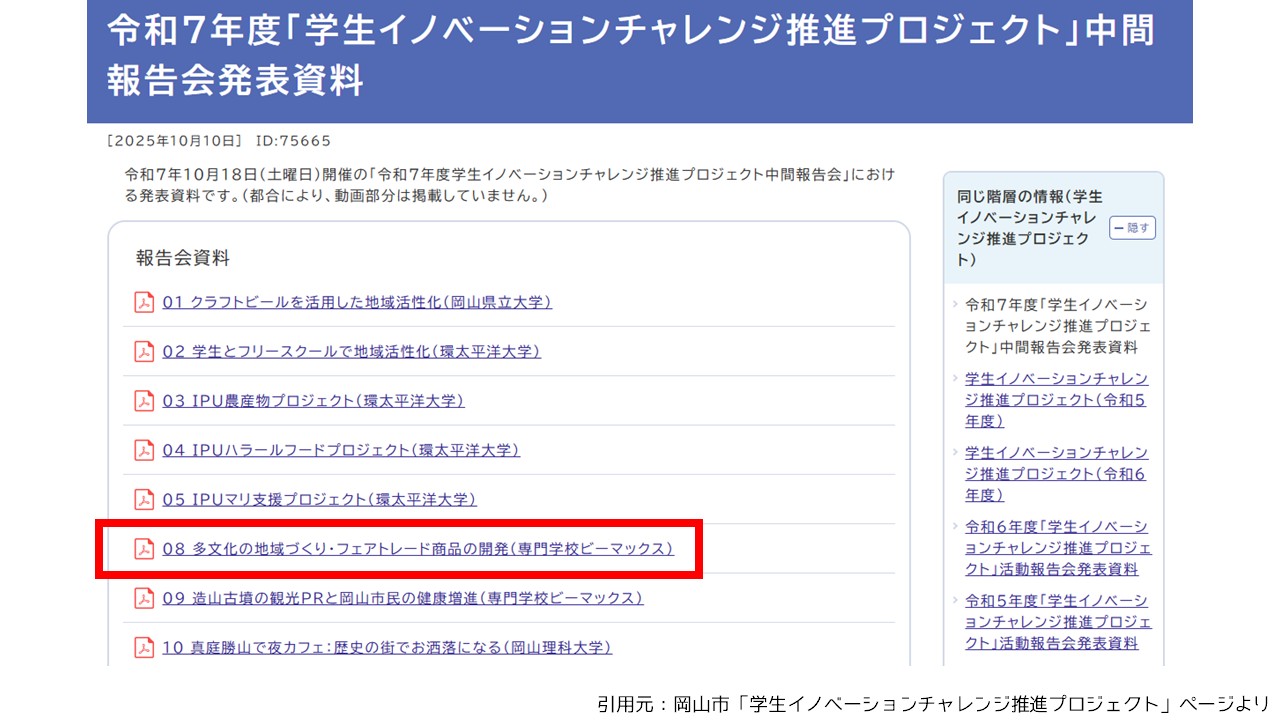Collapse sidebar with the 隠す button
This screenshot has width=1280, height=720.
[x=1132, y=228]
